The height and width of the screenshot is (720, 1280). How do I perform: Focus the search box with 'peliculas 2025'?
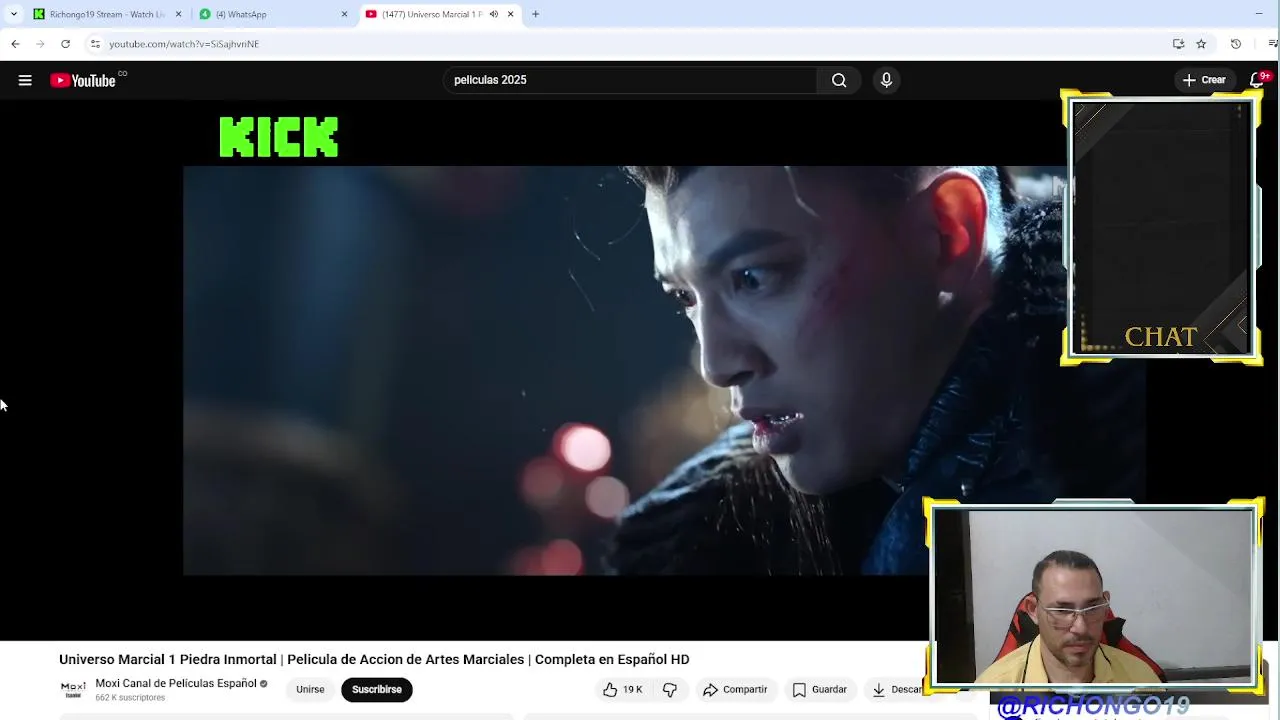(x=630, y=80)
